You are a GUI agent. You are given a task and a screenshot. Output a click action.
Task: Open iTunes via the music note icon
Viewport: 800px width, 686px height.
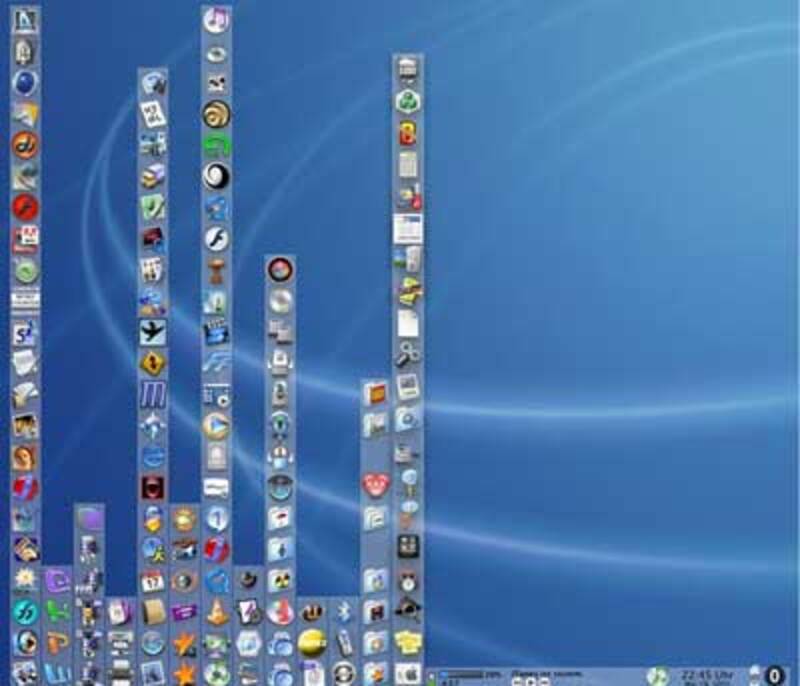pos(216,20)
